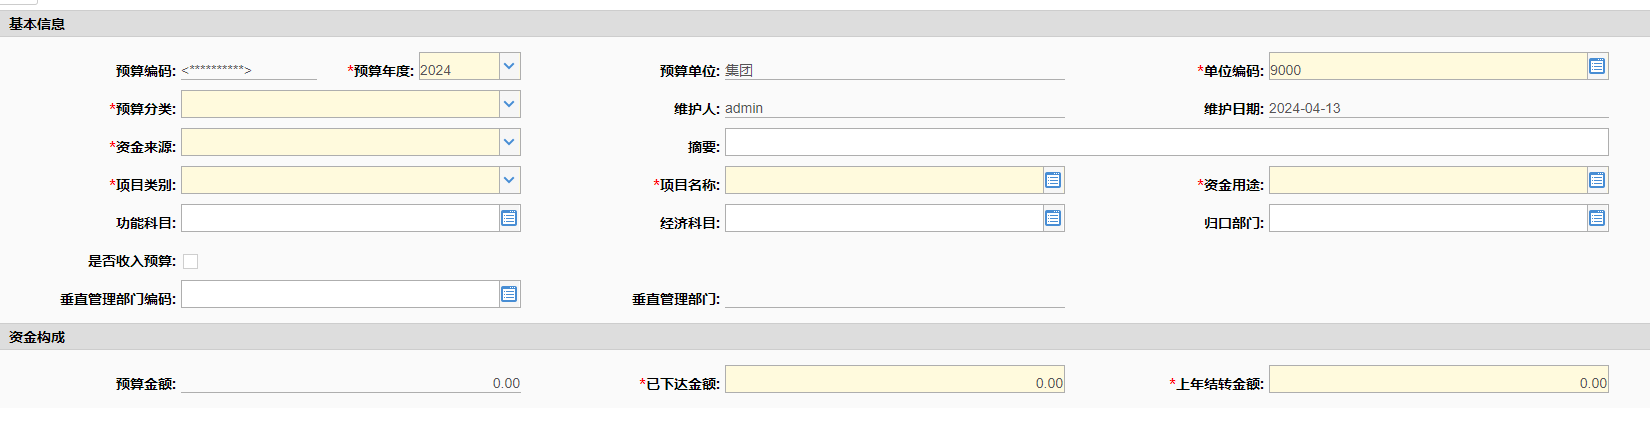Viewport: 1650px width, 427px height.
Task: Open lookup icon for 功能科目 field
Action: (509, 218)
